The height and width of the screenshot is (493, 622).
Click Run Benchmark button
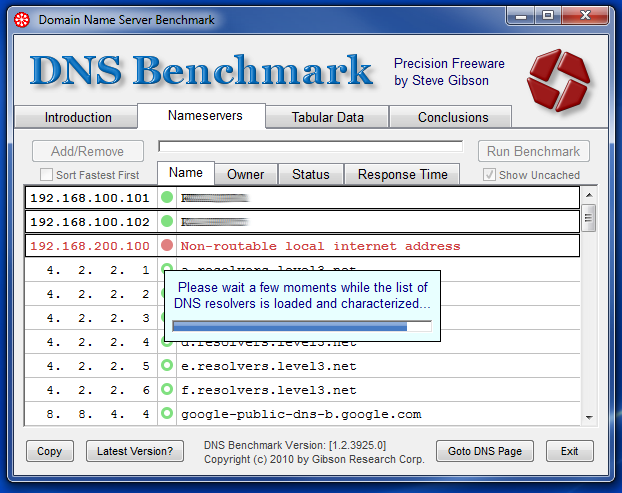click(534, 151)
